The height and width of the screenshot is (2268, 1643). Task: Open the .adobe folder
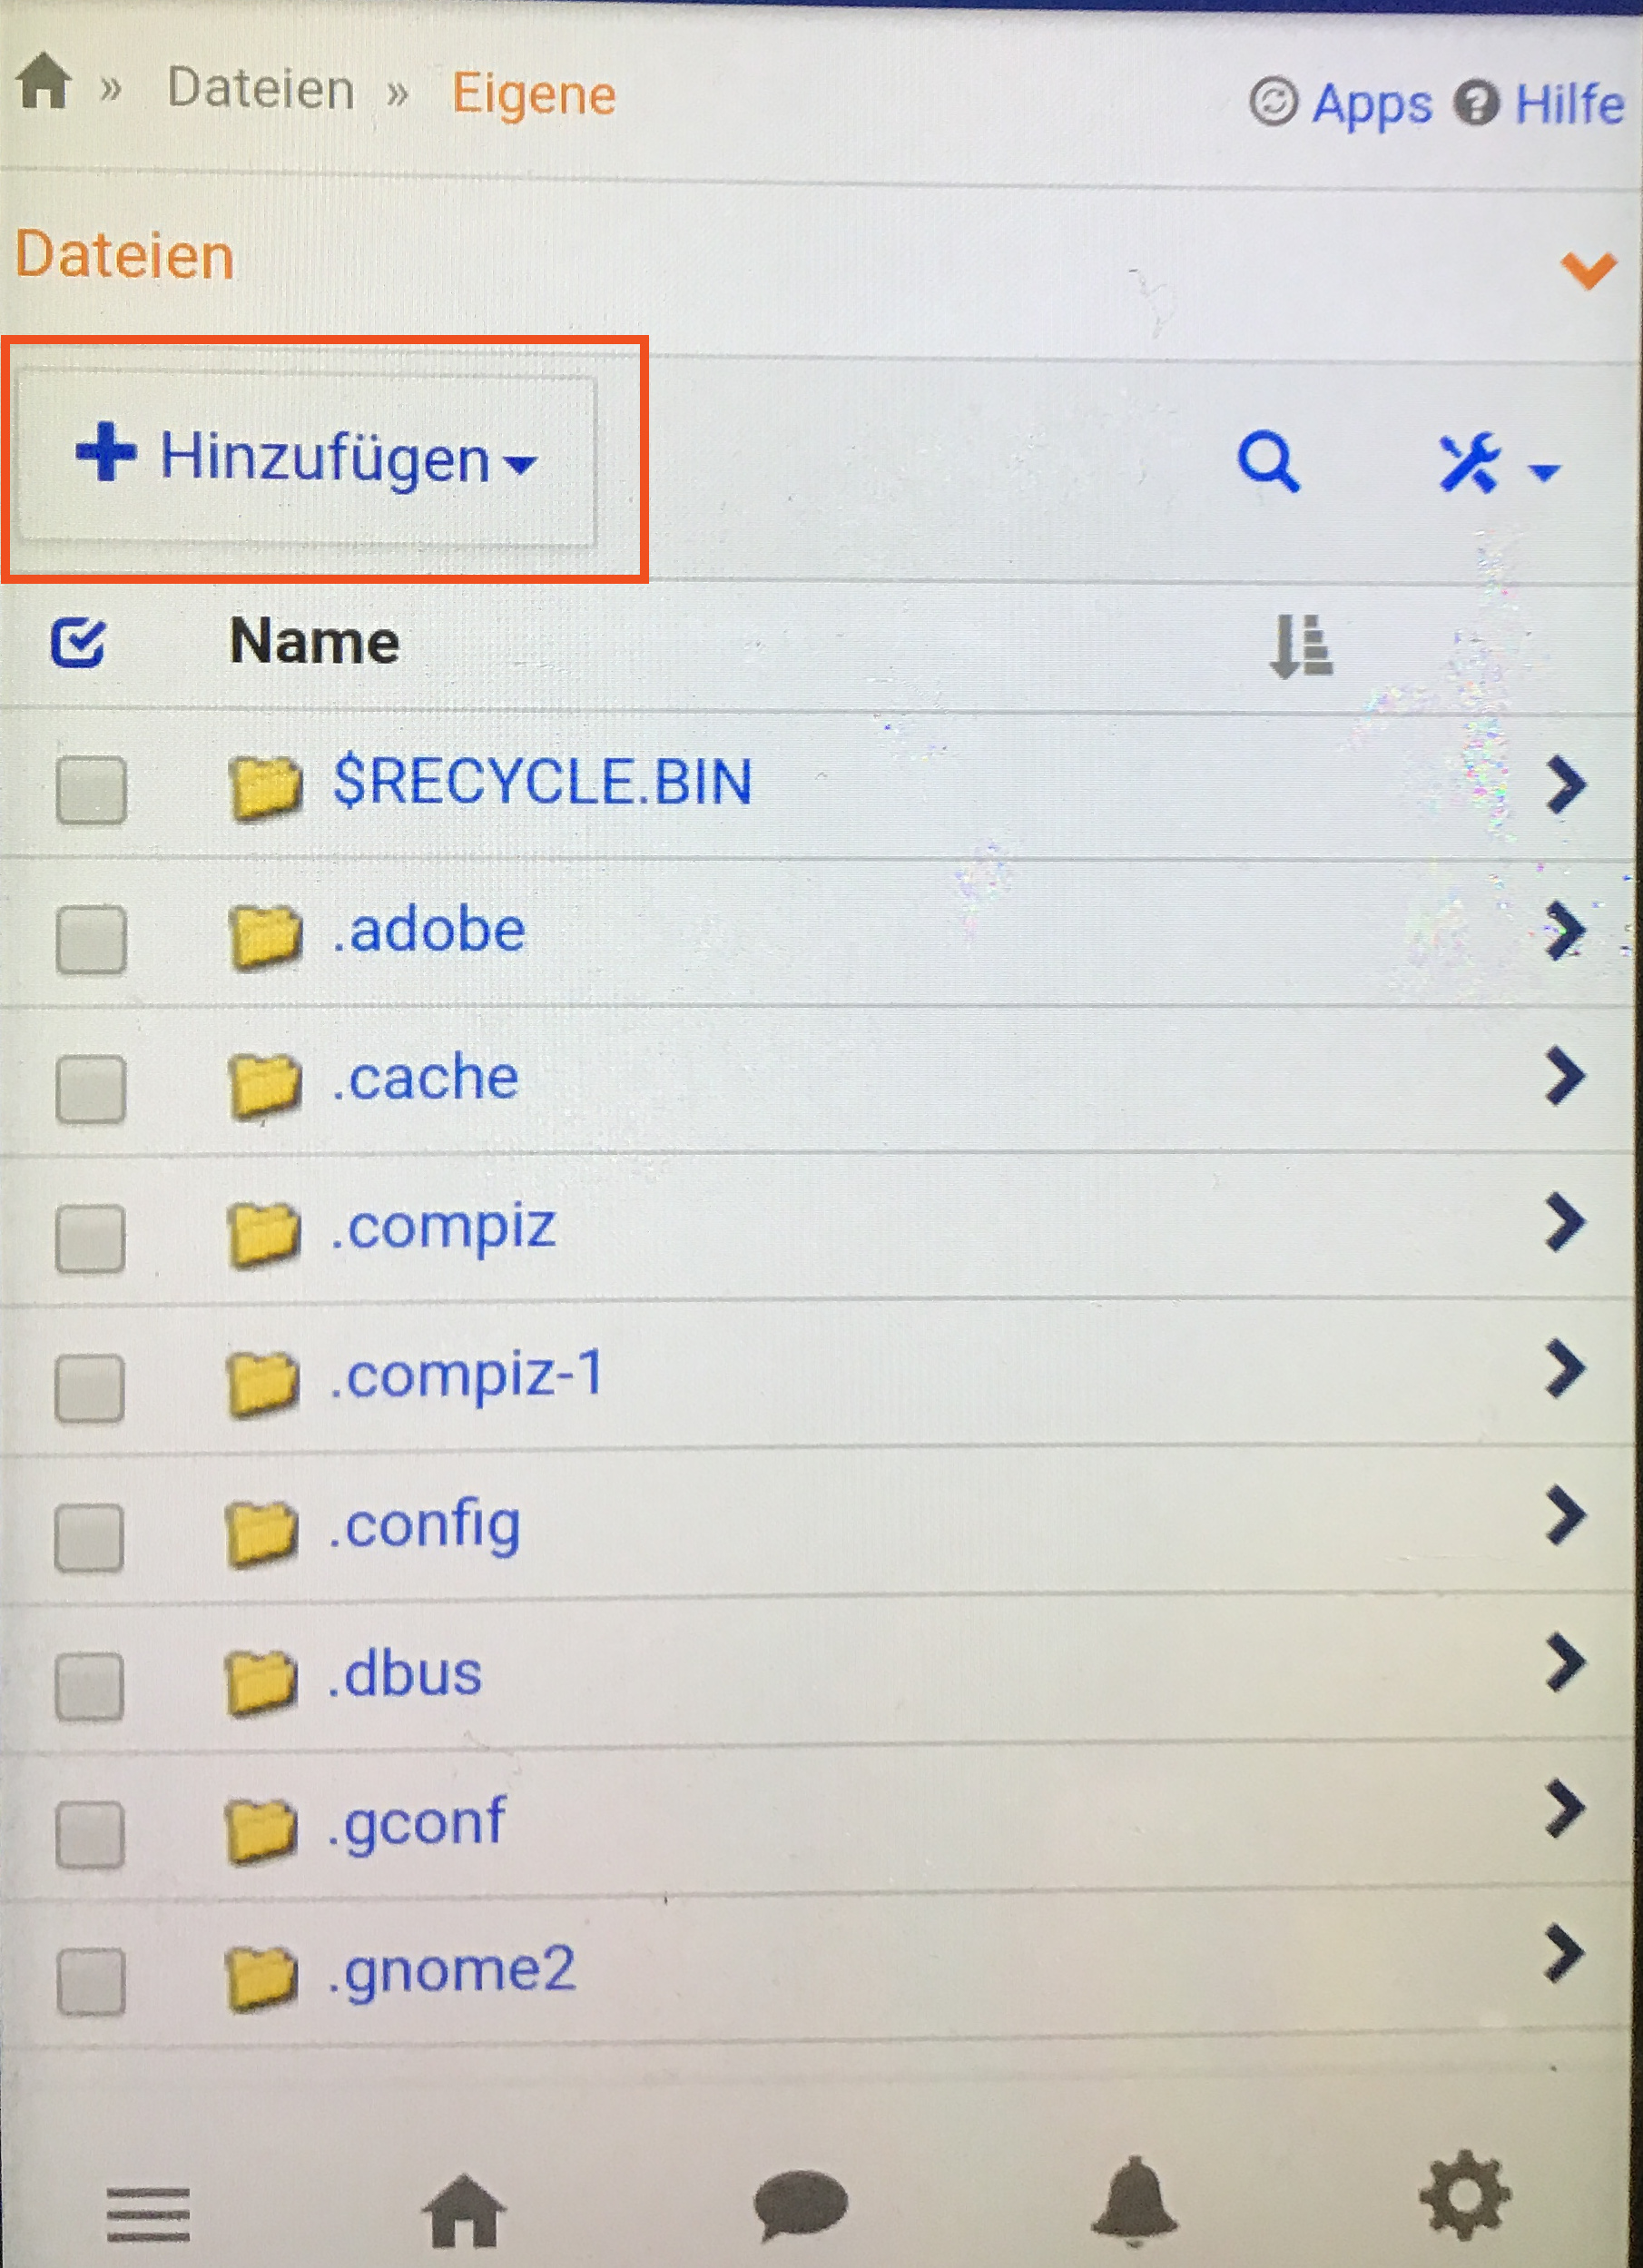tap(428, 930)
